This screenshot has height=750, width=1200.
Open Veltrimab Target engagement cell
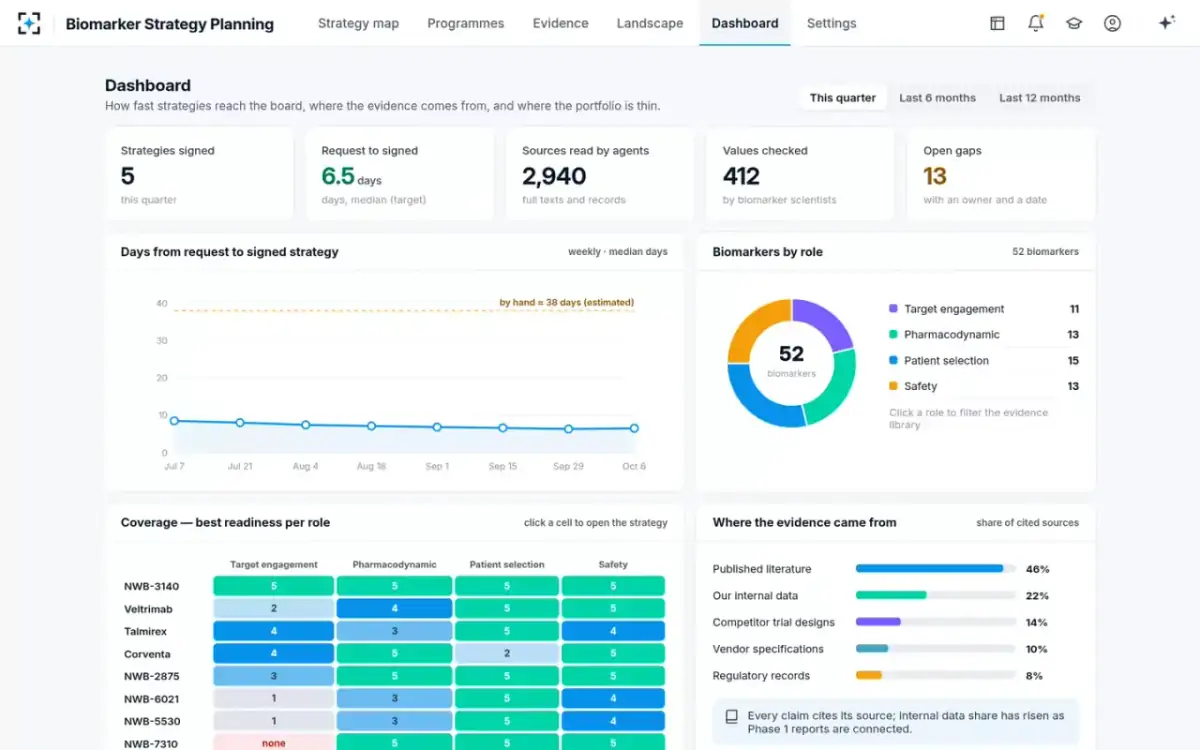pyautogui.click(x=274, y=608)
